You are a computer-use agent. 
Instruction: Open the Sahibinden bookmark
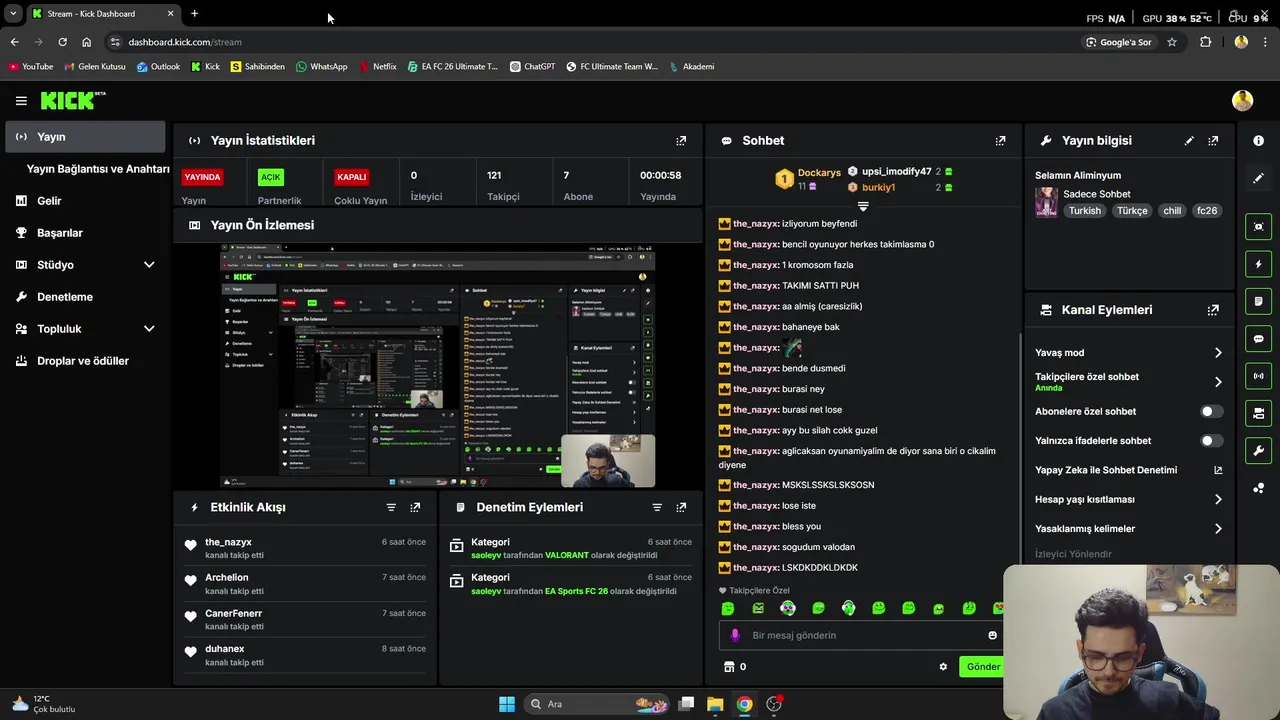click(257, 67)
